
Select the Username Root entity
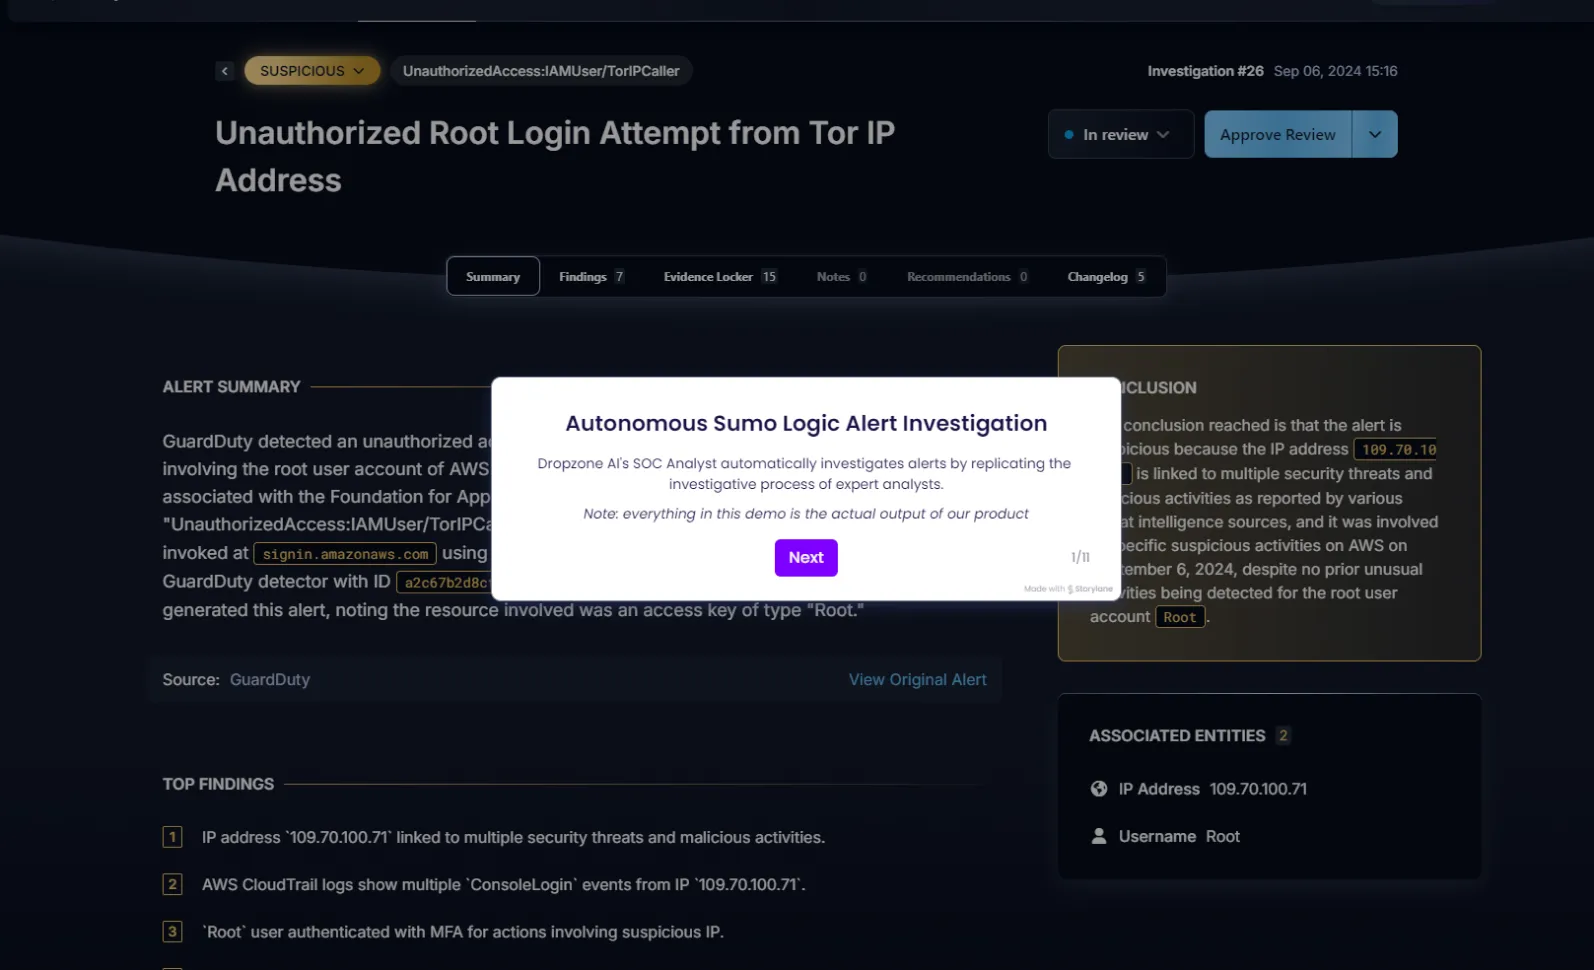[x=1179, y=836]
